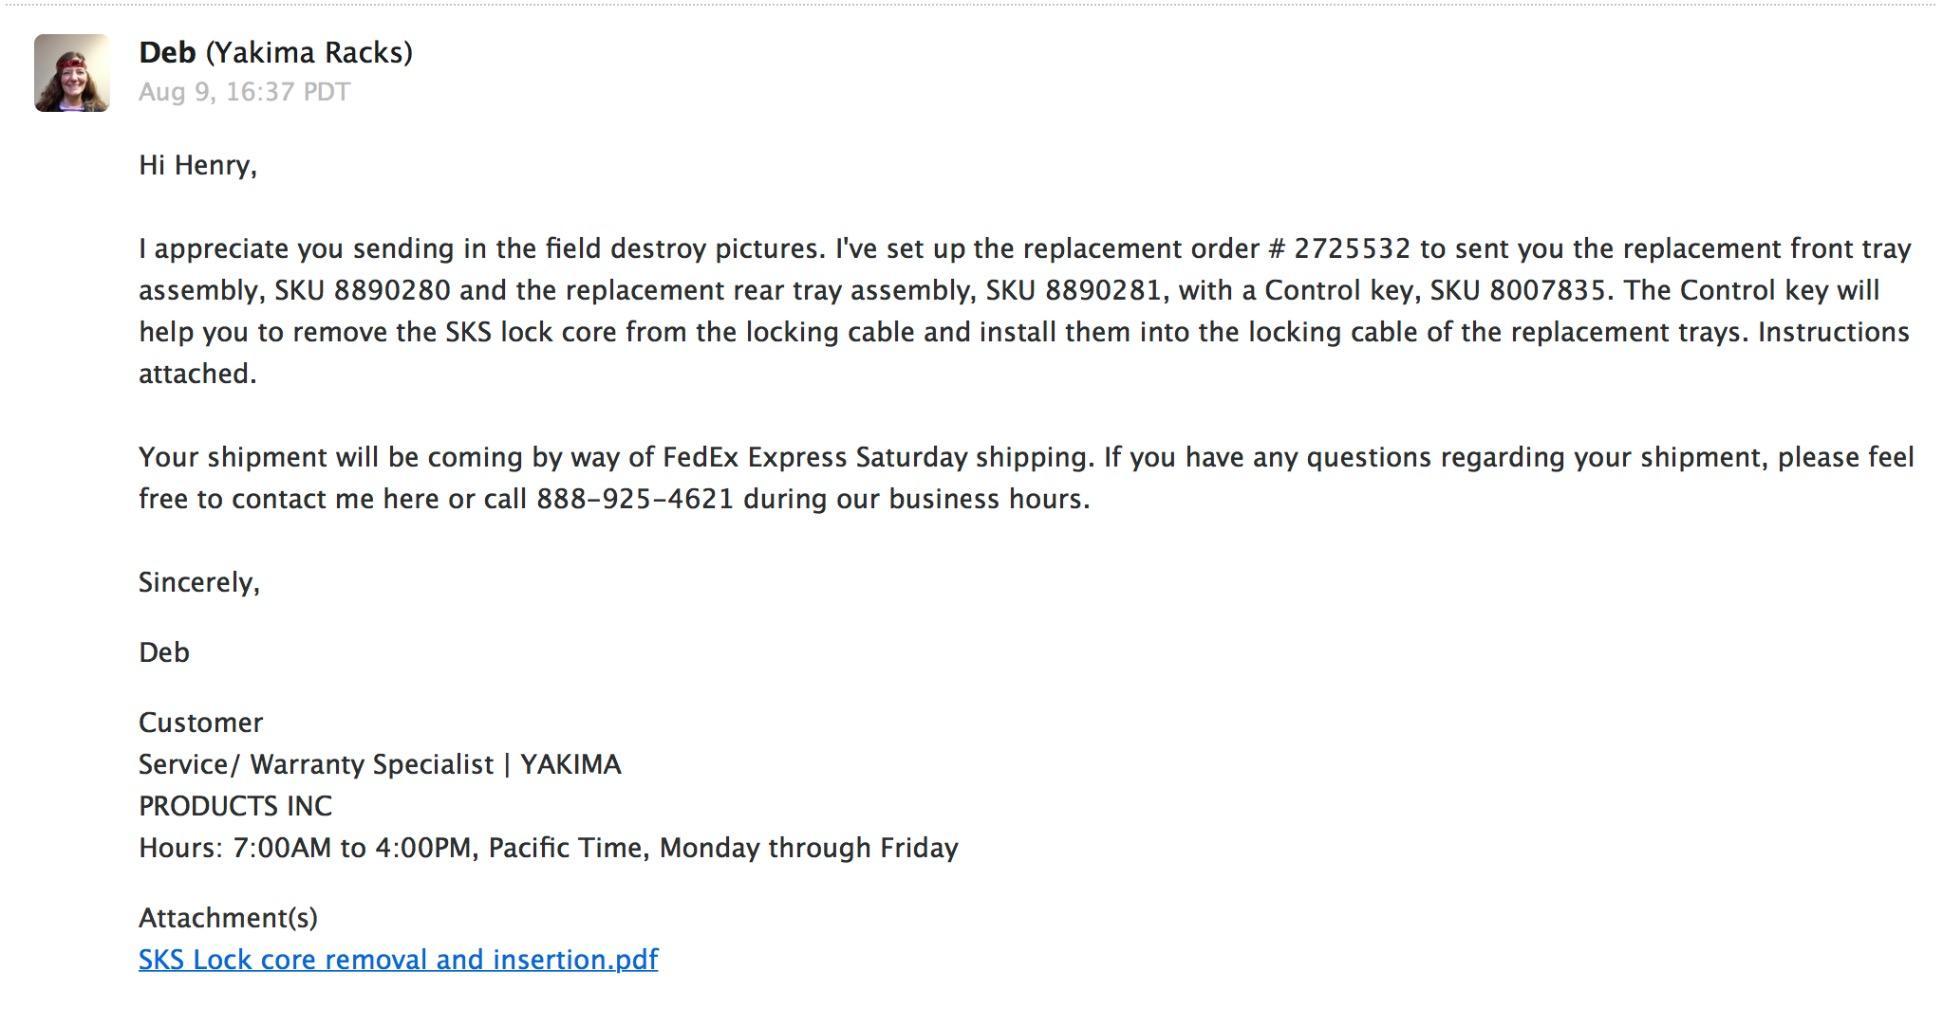Click the Deb signature name
Viewport: 1951px width, 1024px height.
(164, 652)
